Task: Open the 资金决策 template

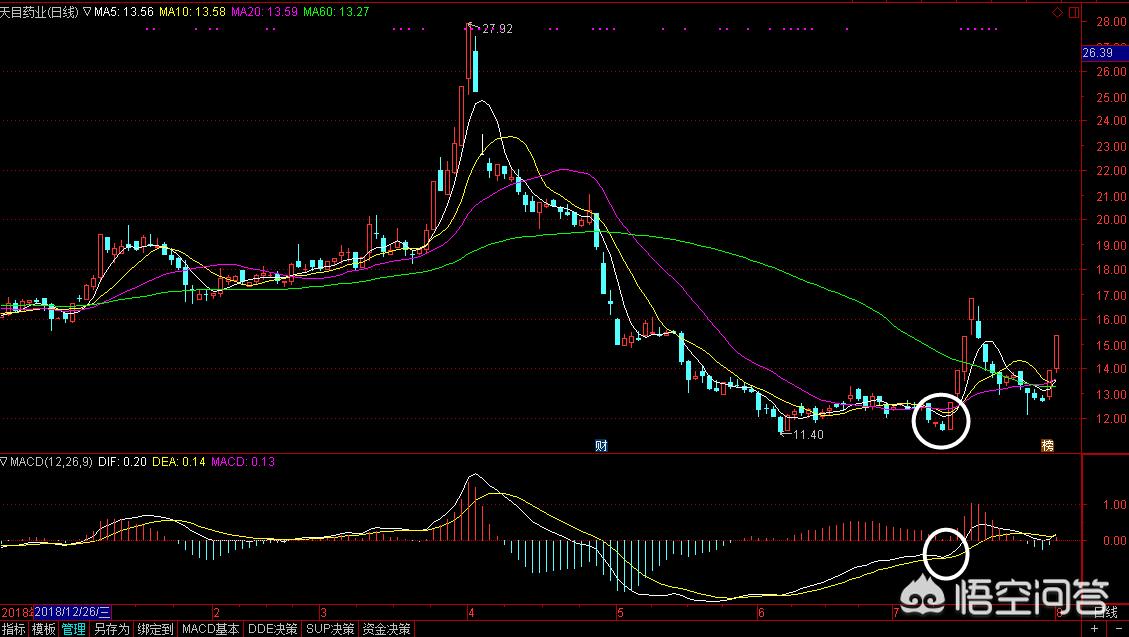Action: click(386, 629)
